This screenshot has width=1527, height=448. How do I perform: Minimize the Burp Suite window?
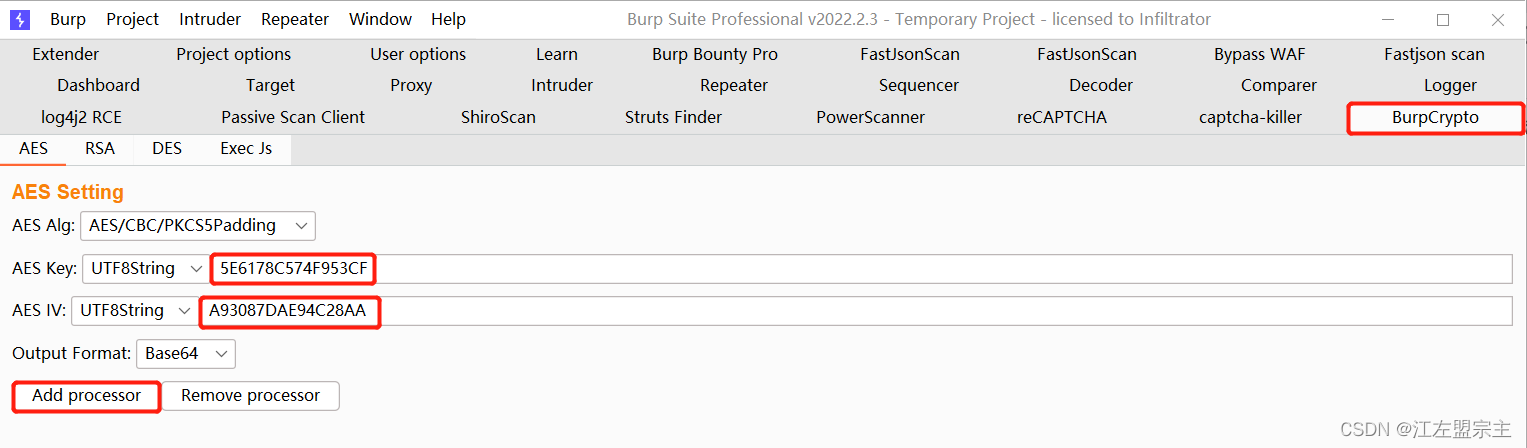[1388, 19]
